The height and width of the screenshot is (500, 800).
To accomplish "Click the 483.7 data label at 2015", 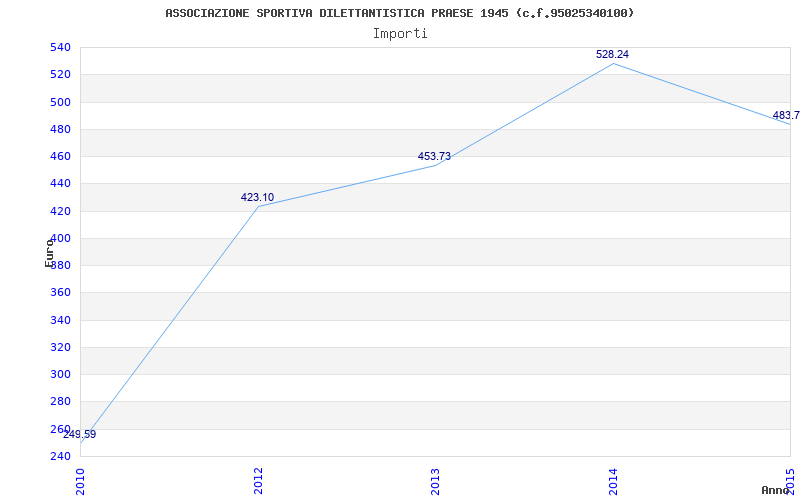I will (x=786, y=115).
